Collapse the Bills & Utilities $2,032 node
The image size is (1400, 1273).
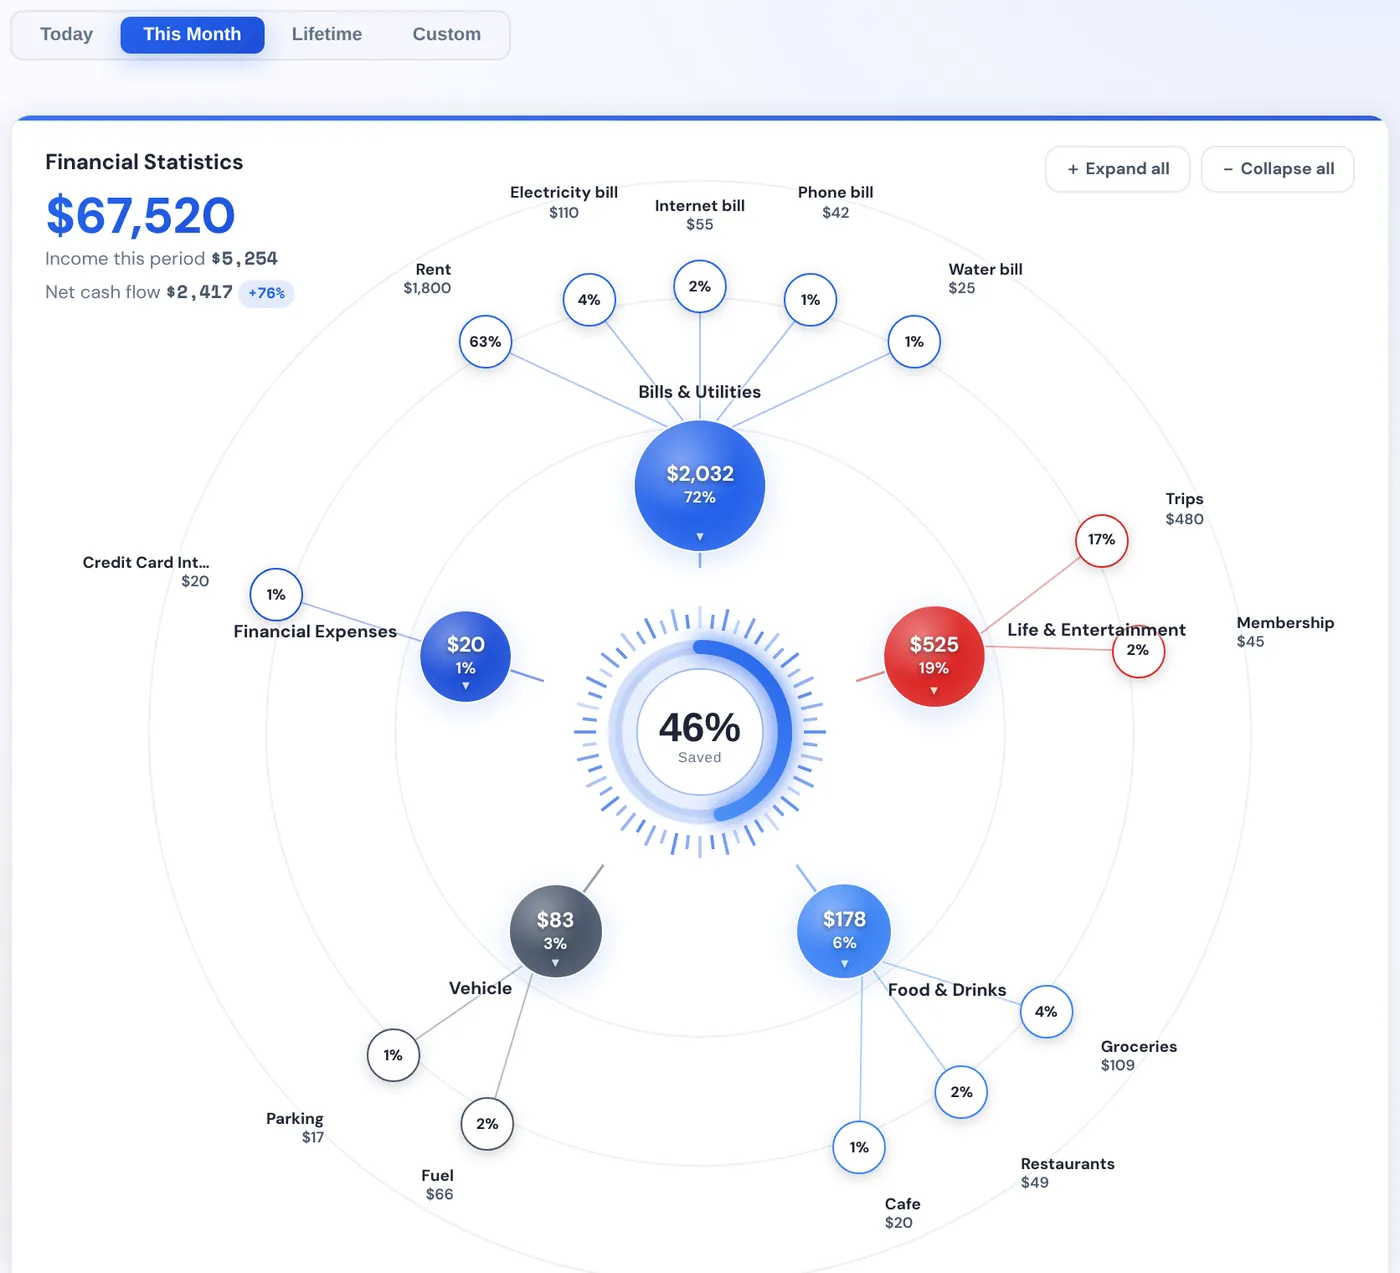700,486
